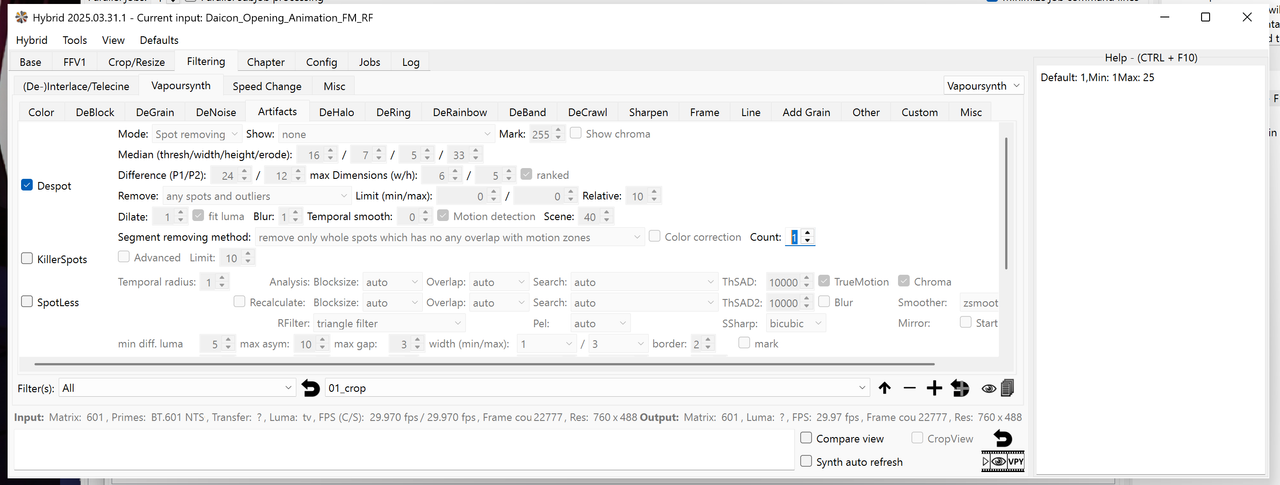Switch to the Log tab
The width and height of the screenshot is (1280, 485).
tap(411, 62)
